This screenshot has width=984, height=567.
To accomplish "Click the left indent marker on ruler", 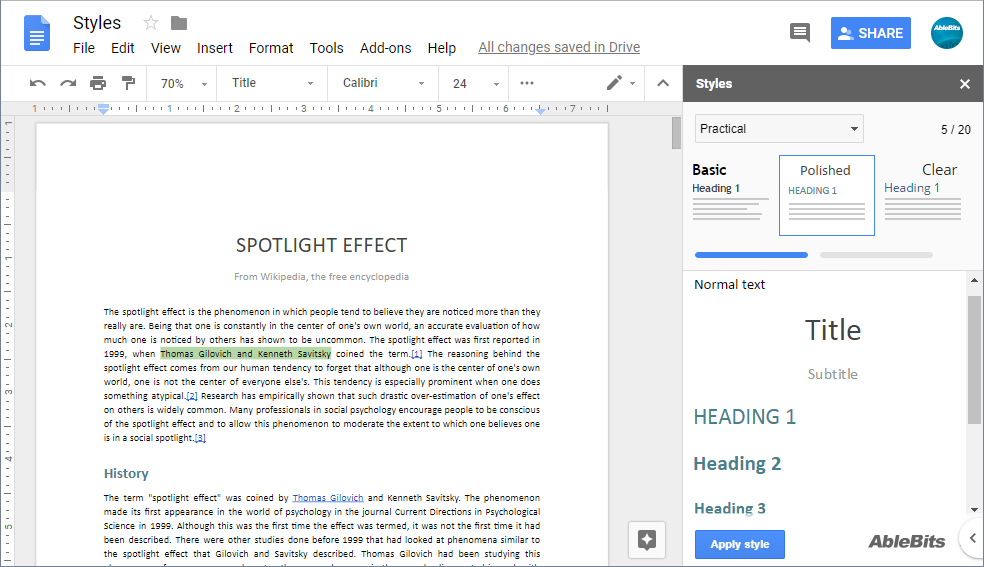I will point(104,109).
